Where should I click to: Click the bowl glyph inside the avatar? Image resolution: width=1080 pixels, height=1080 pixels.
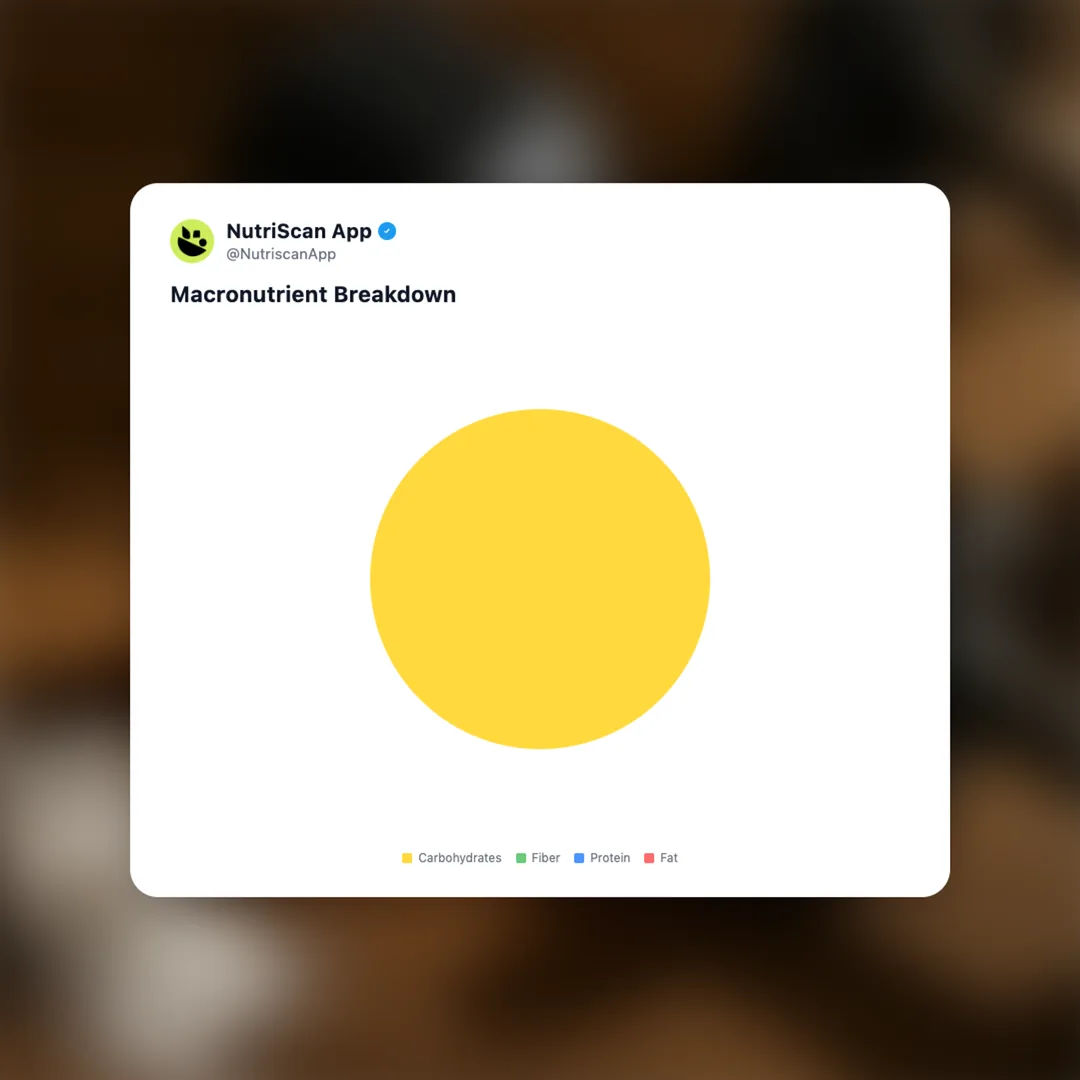(192, 242)
